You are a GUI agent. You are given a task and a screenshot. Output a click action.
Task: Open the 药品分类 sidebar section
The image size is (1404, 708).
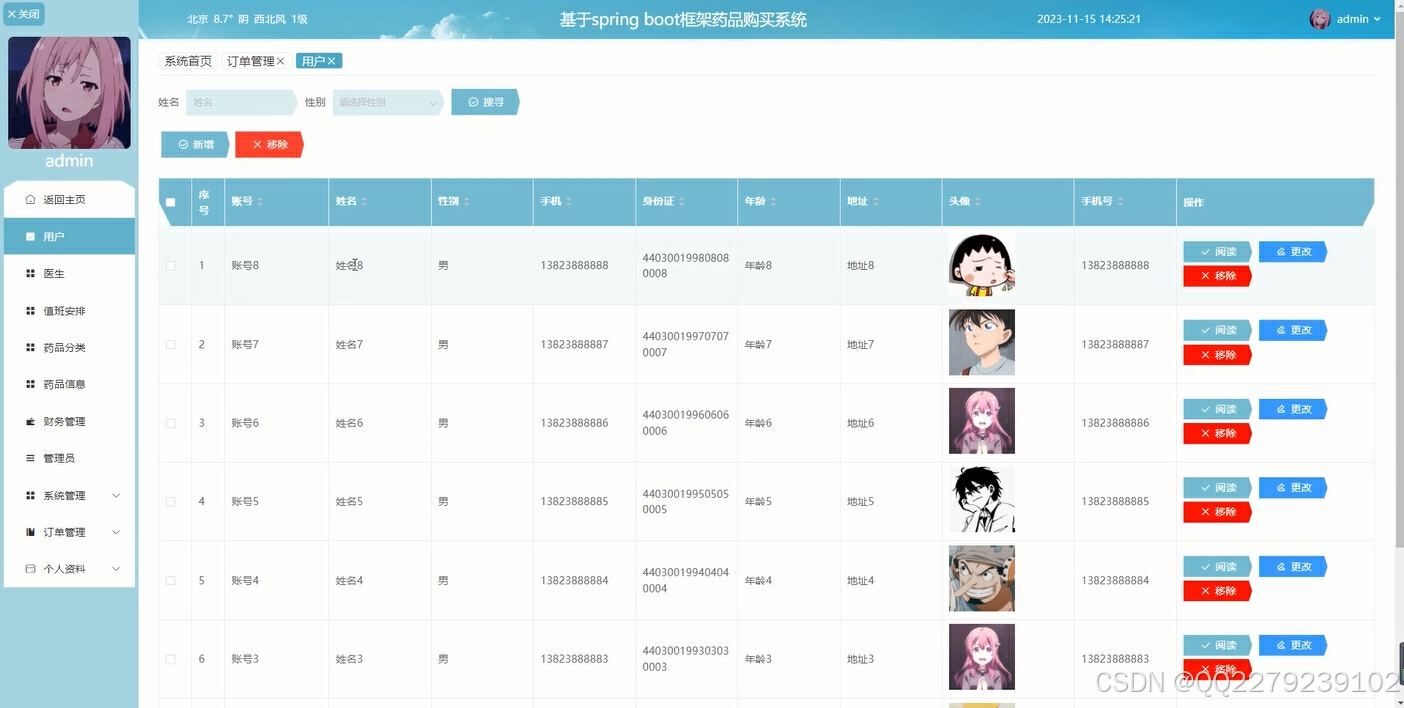68,347
